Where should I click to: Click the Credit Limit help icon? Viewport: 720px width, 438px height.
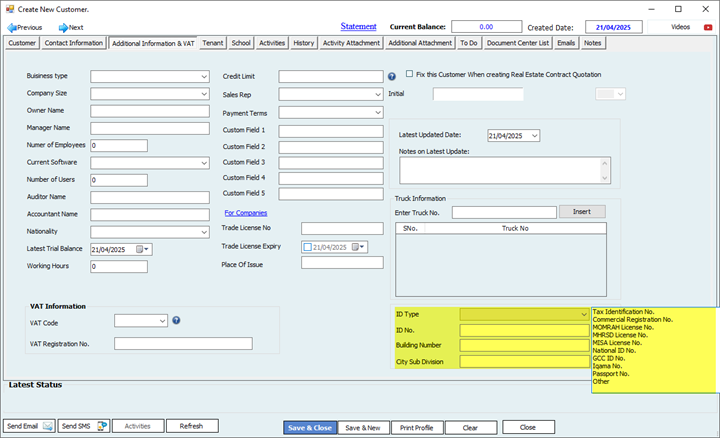pyautogui.click(x=392, y=77)
